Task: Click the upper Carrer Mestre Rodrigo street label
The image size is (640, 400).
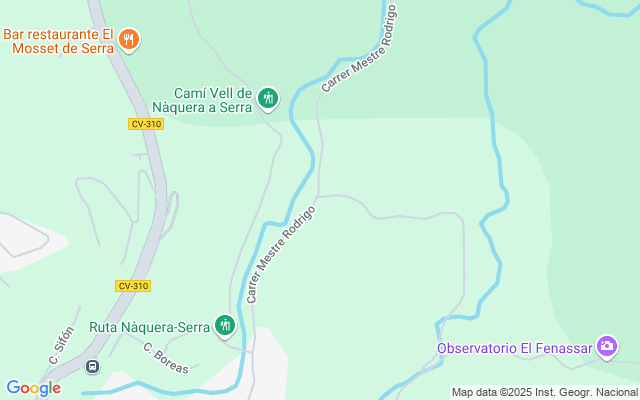Action: coord(359,49)
